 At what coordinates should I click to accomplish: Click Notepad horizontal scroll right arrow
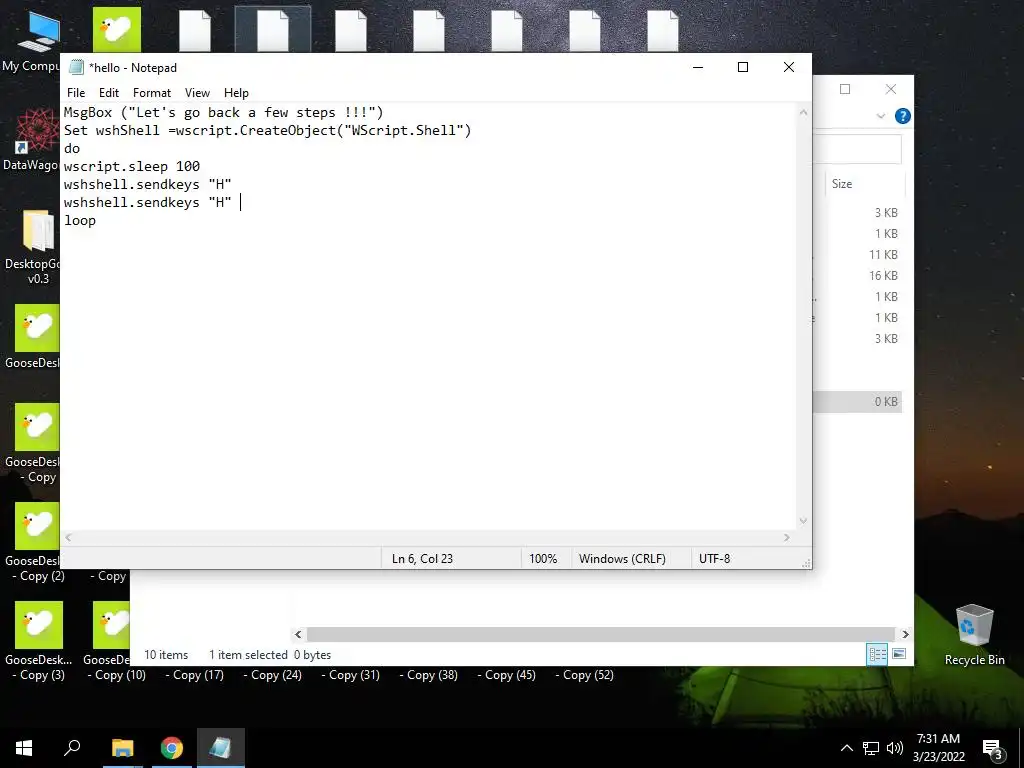787,537
